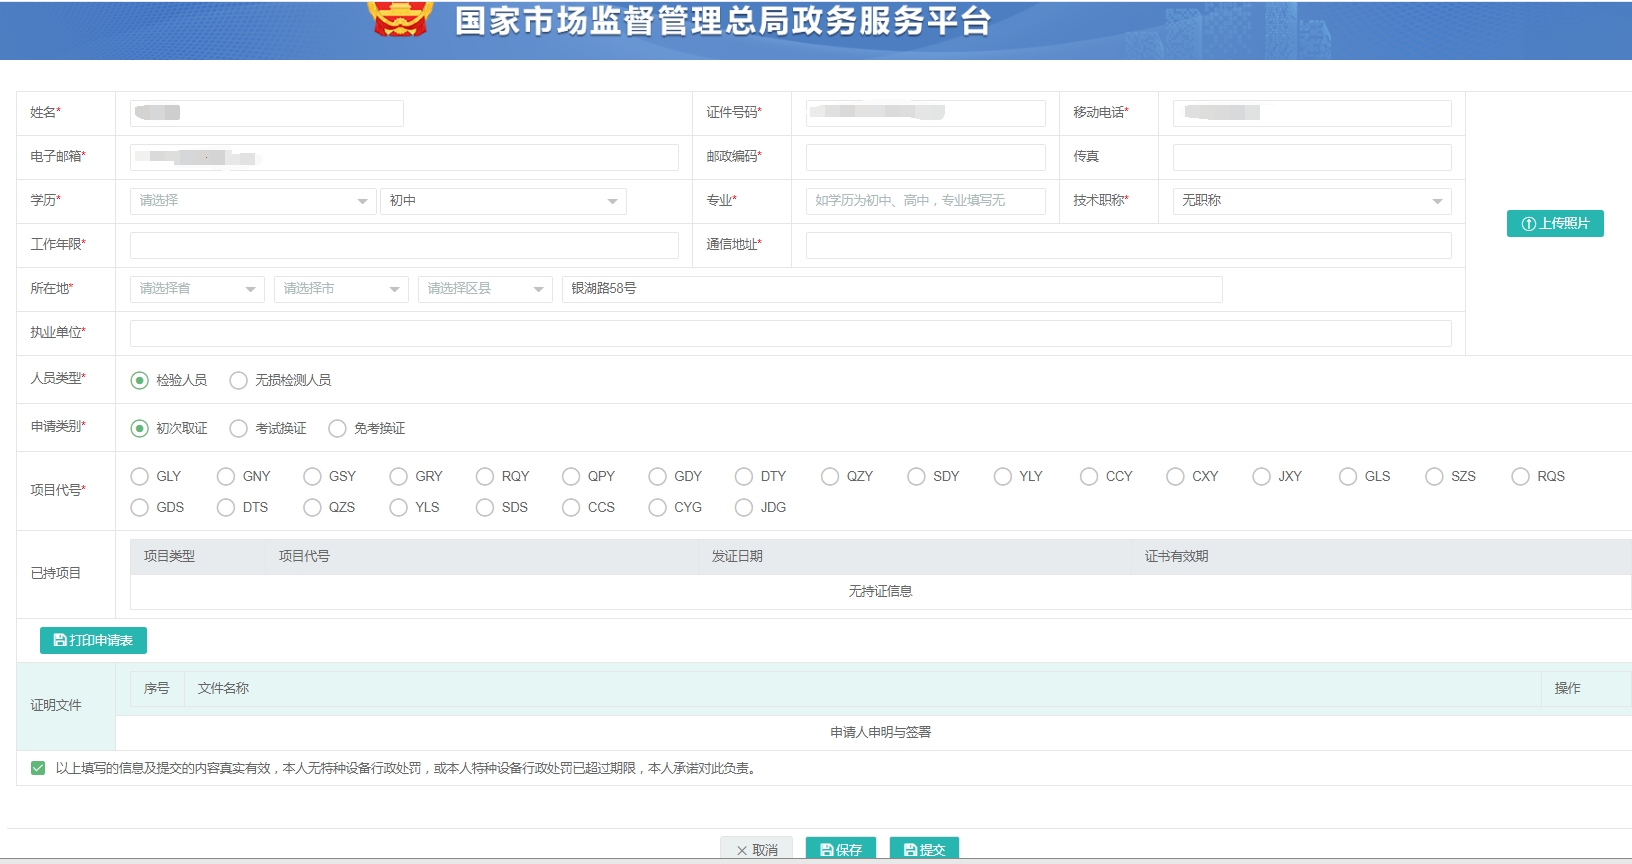The width and height of the screenshot is (1632, 864).
Task: Select project code RQS
Action: click(1520, 476)
